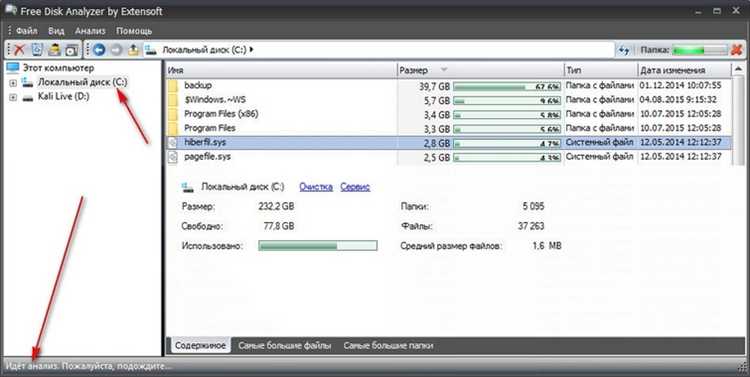Open the address bar path arrow after (C:)
This screenshot has height=377, width=750.
click(x=252, y=49)
